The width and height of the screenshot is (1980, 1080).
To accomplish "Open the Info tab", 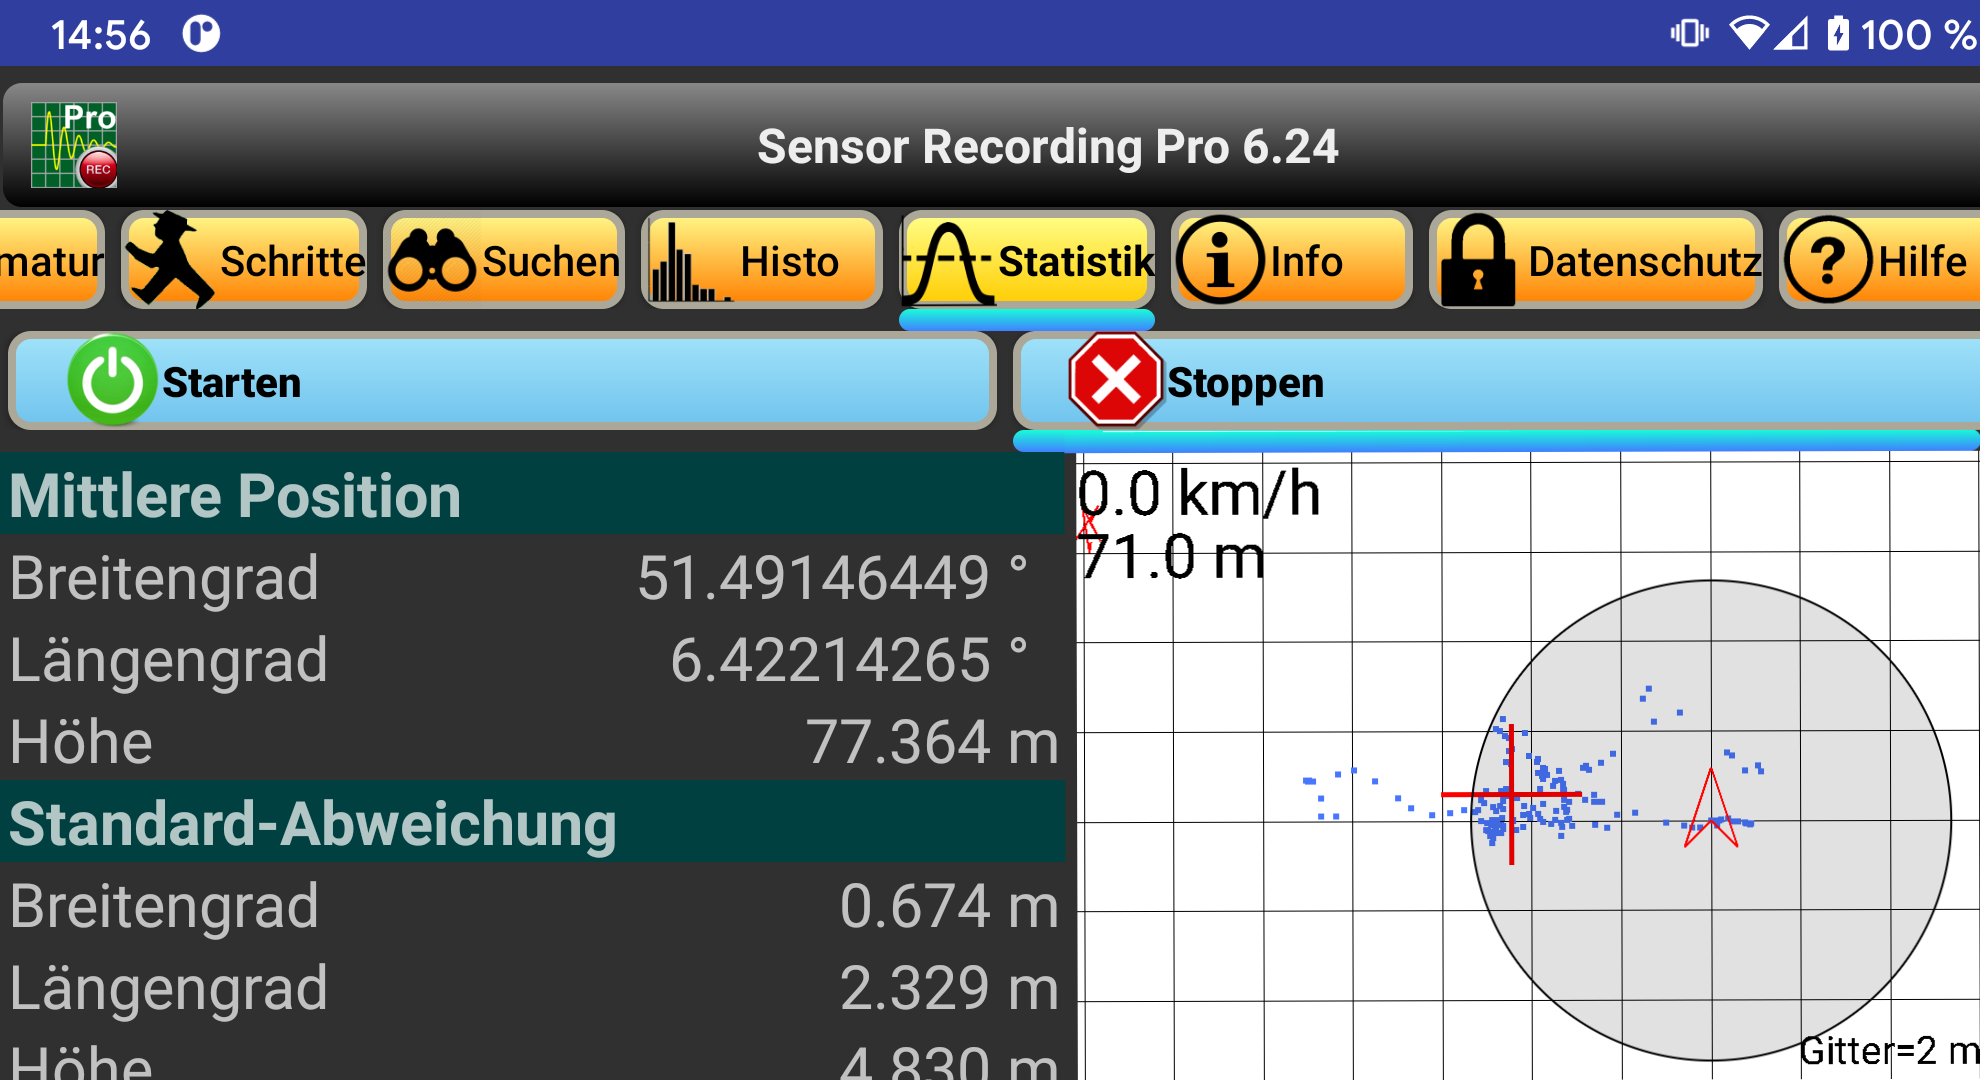I will pos(1291,261).
